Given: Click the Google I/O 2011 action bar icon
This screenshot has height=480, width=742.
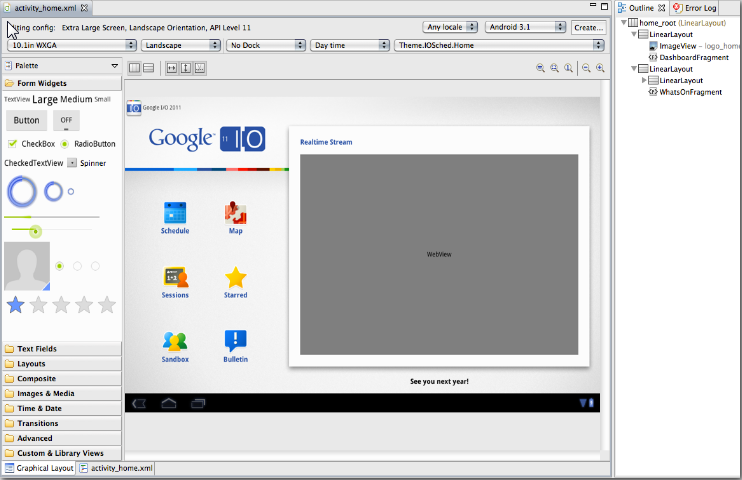Looking at the screenshot, I should 134,108.
